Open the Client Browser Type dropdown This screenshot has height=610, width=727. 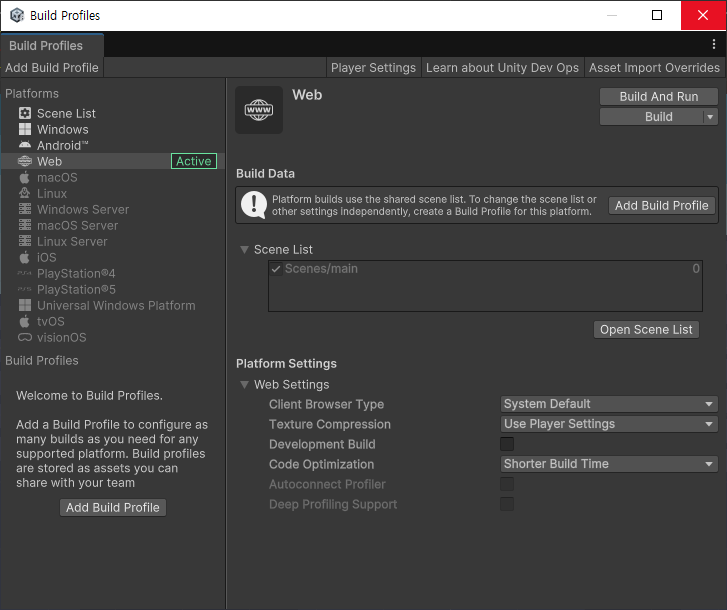point(609,404)
